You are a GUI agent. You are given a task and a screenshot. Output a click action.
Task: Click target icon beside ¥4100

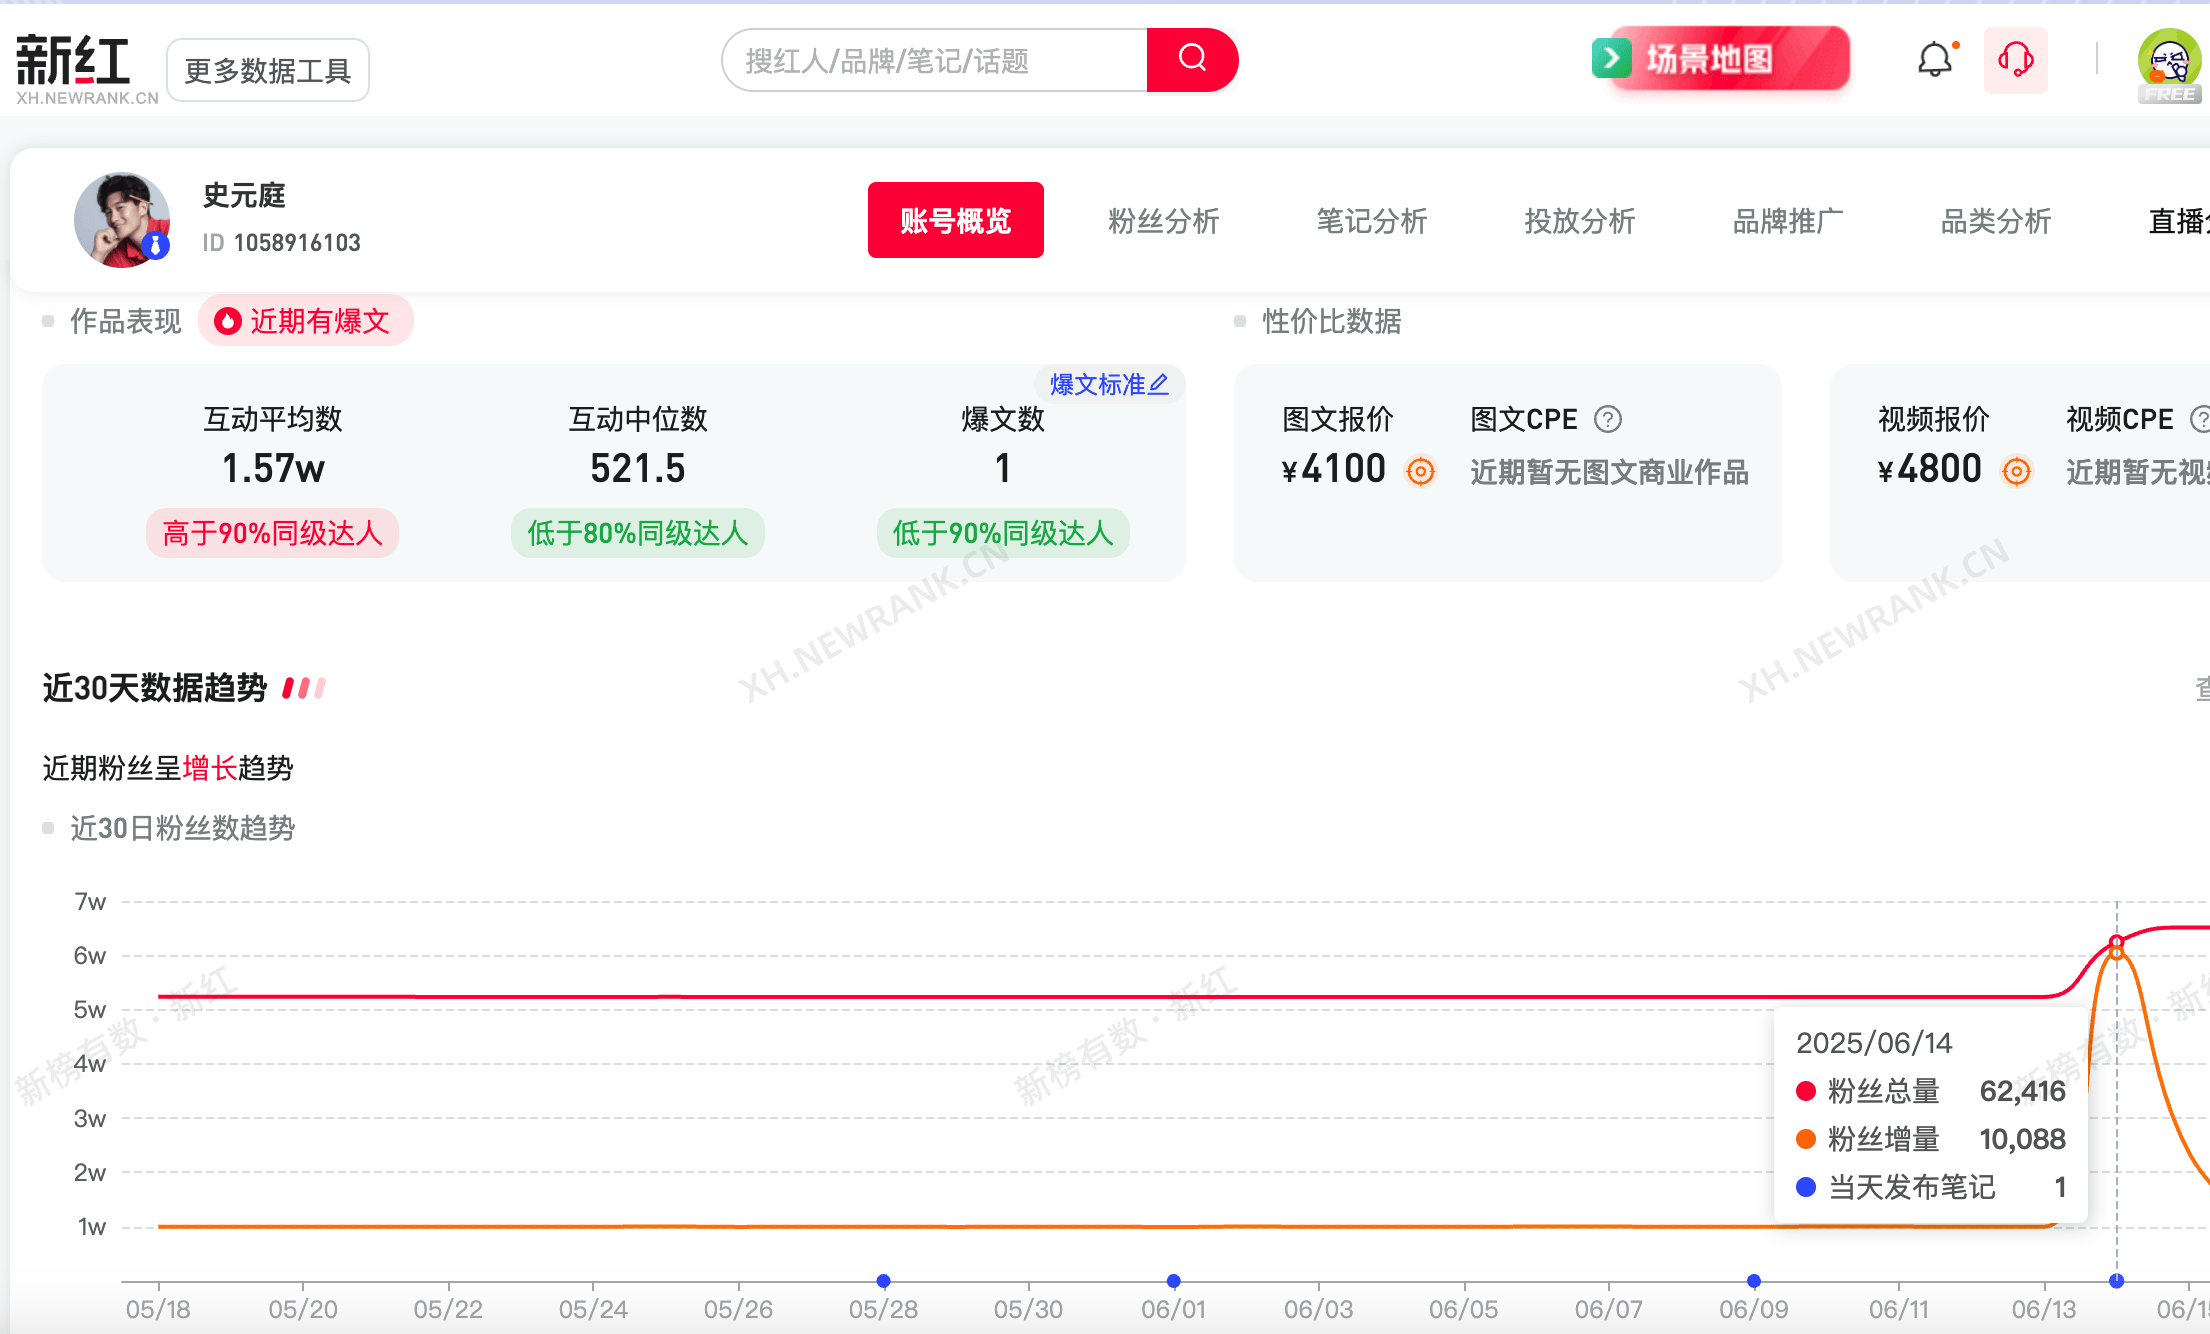pos(1421,470)
